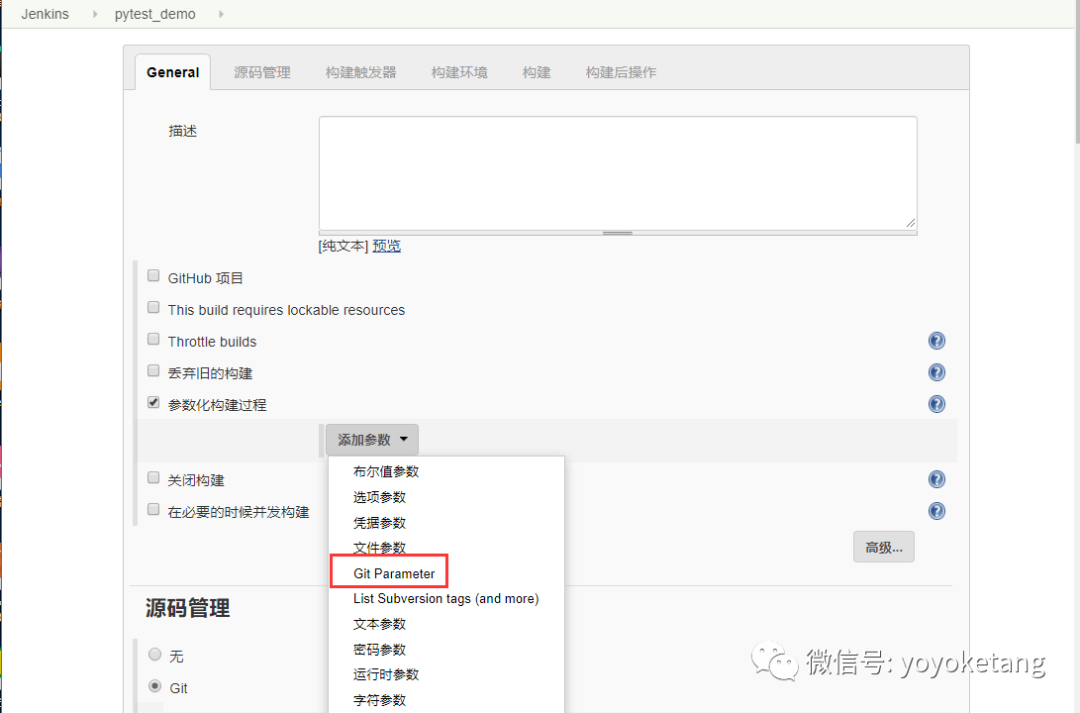Open help for Throttle builds
Viewport: 1080px width, 713px height.
[x=936, y=341]
